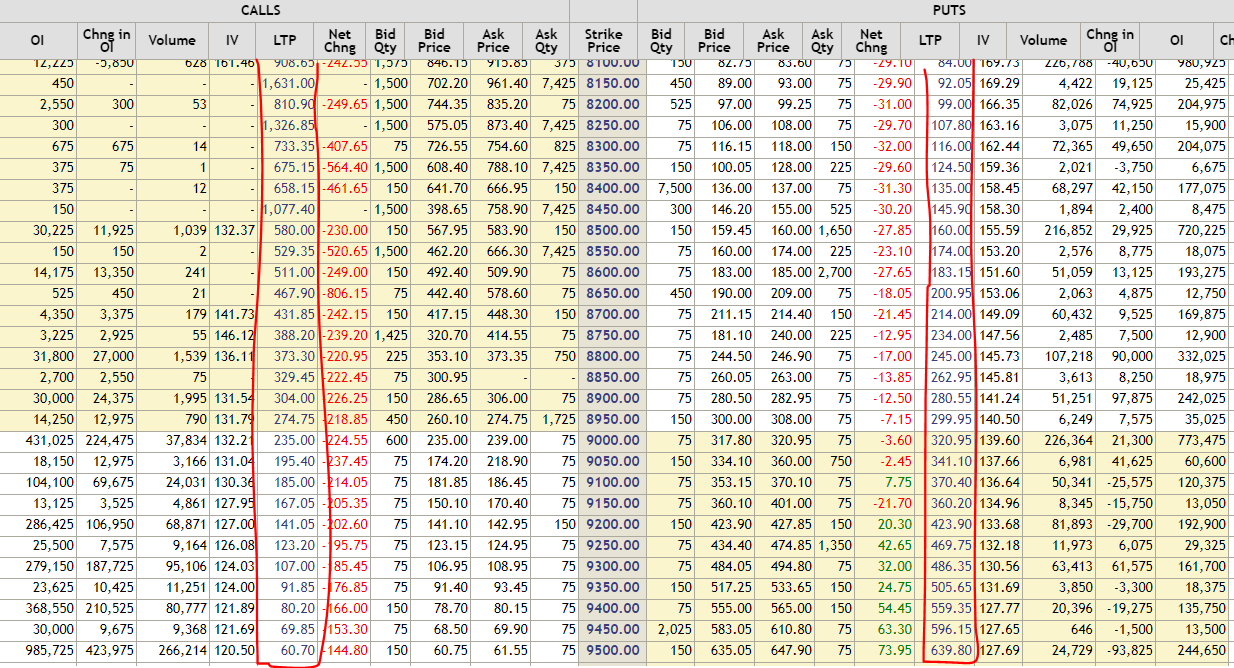Select the 9500.00 strike price cell
The image size is (1234, 668).
point(603,650)
